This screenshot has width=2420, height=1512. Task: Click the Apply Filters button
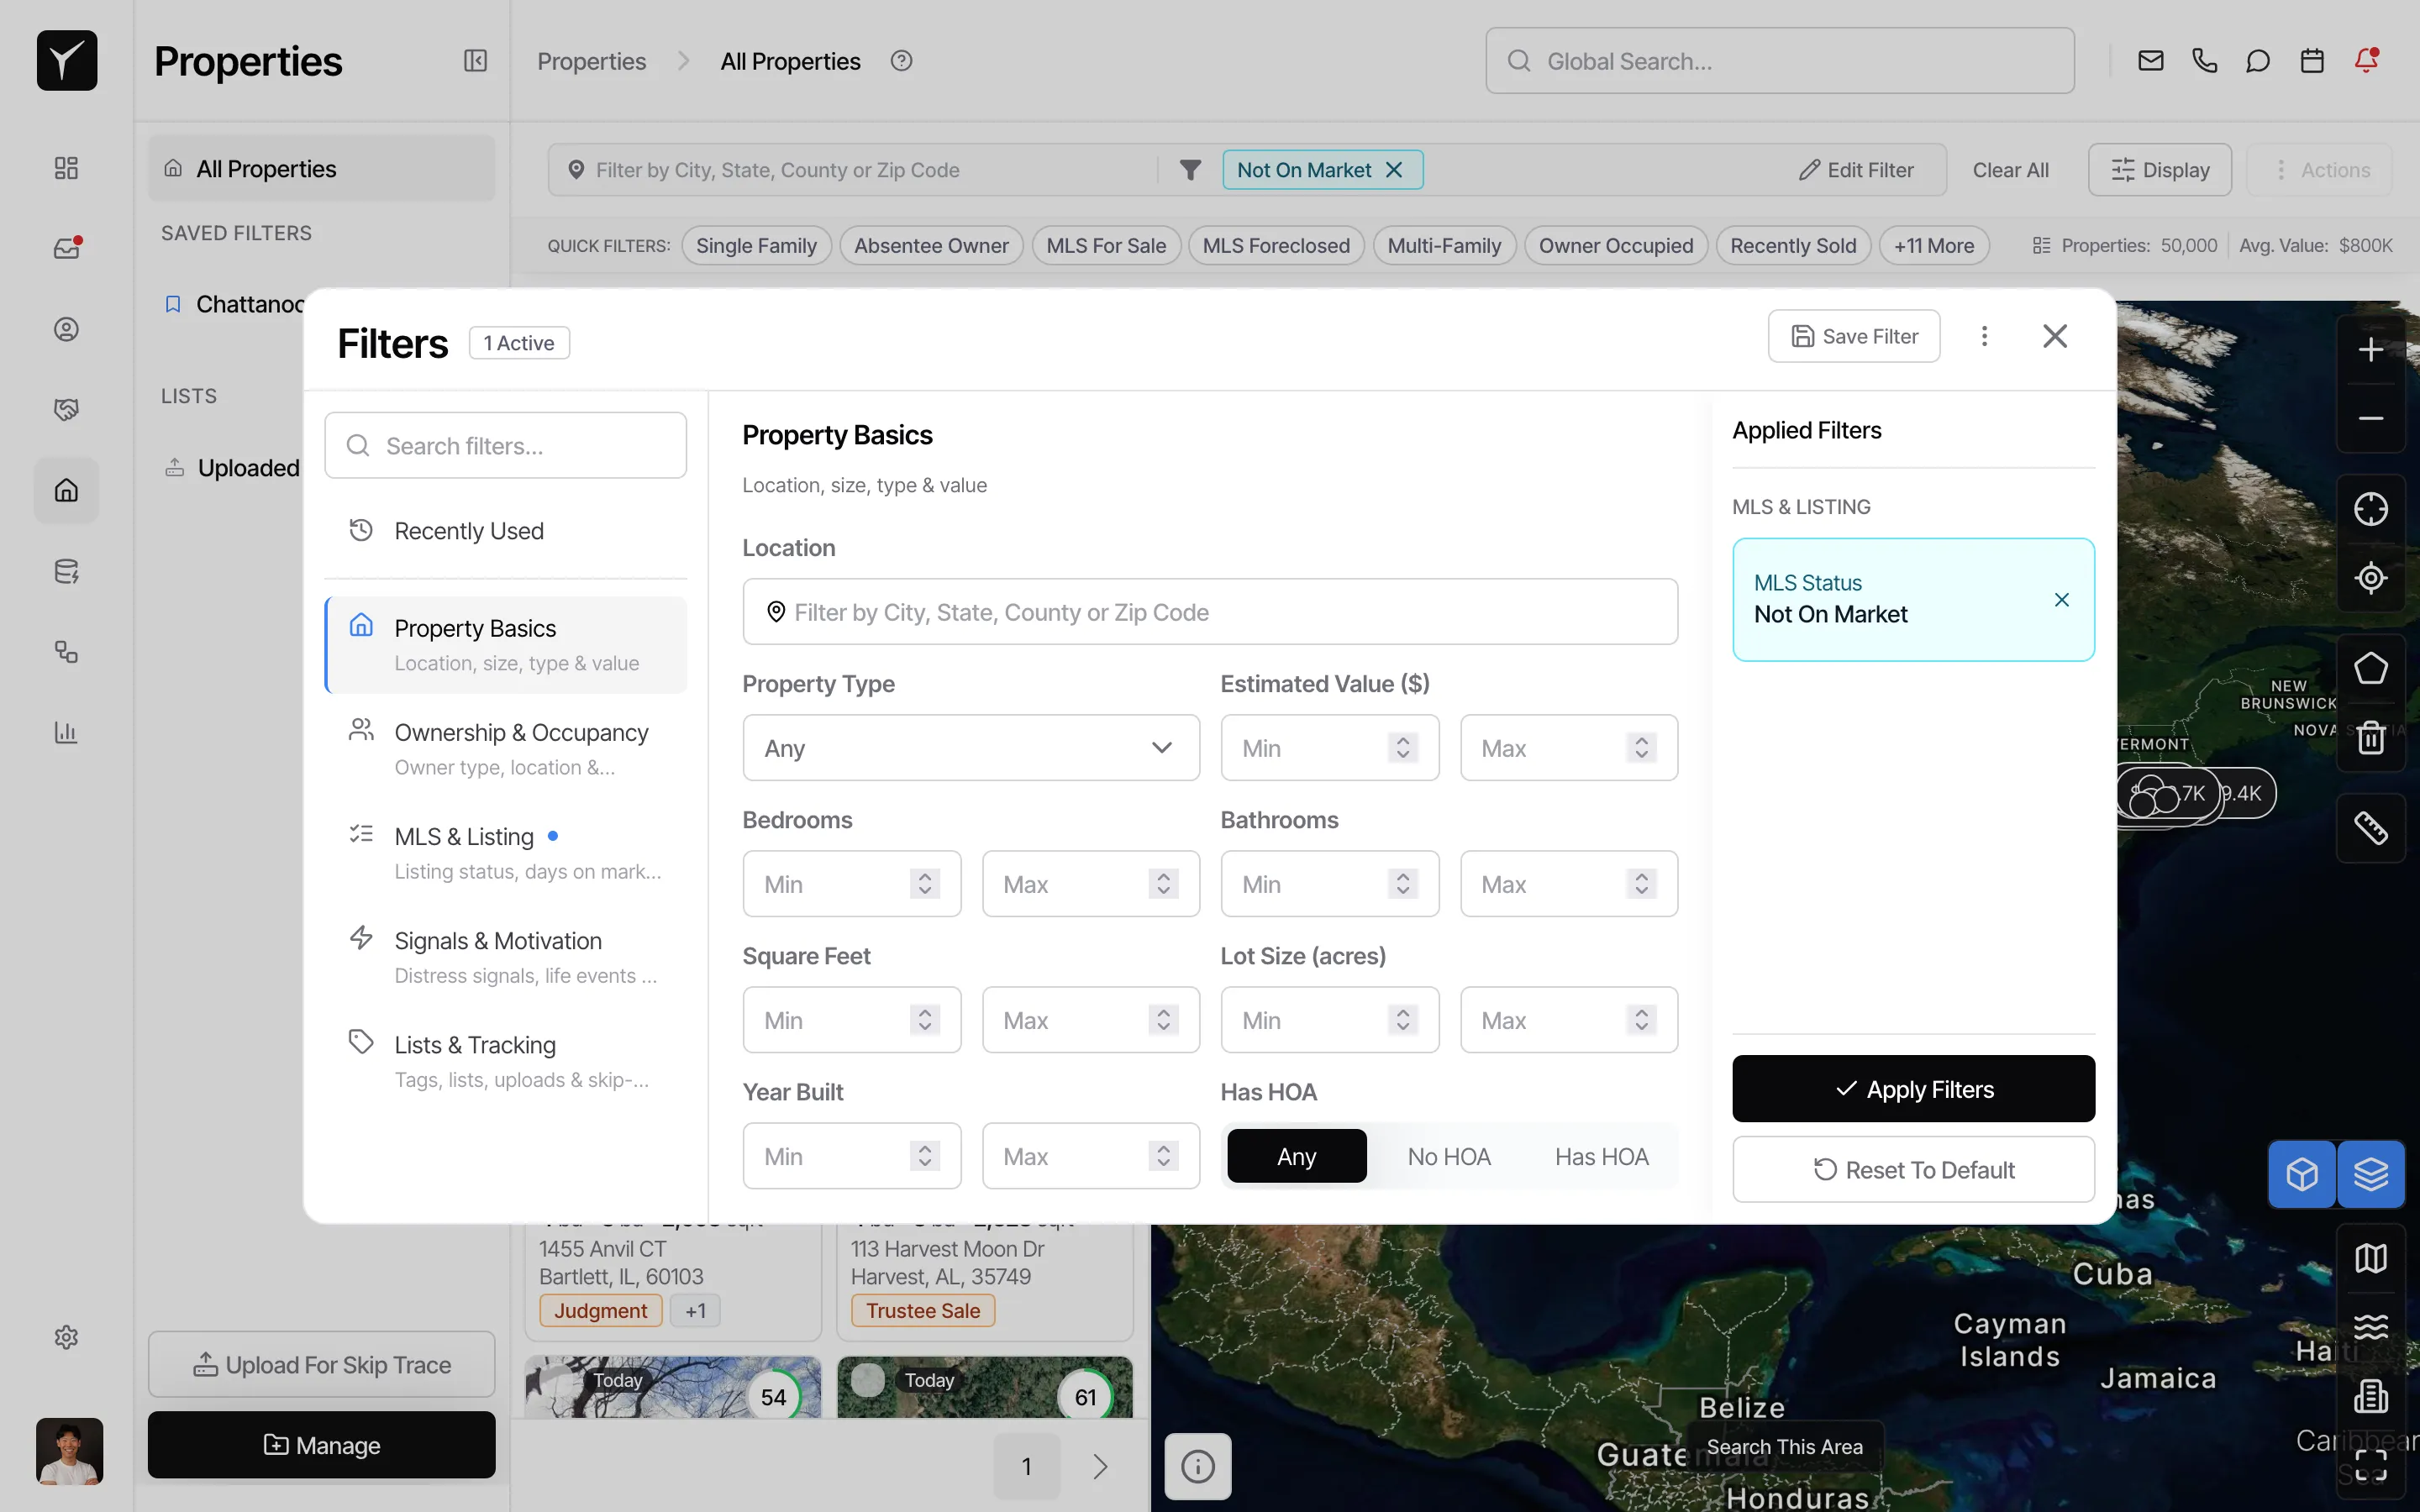pos(1912,1089)
